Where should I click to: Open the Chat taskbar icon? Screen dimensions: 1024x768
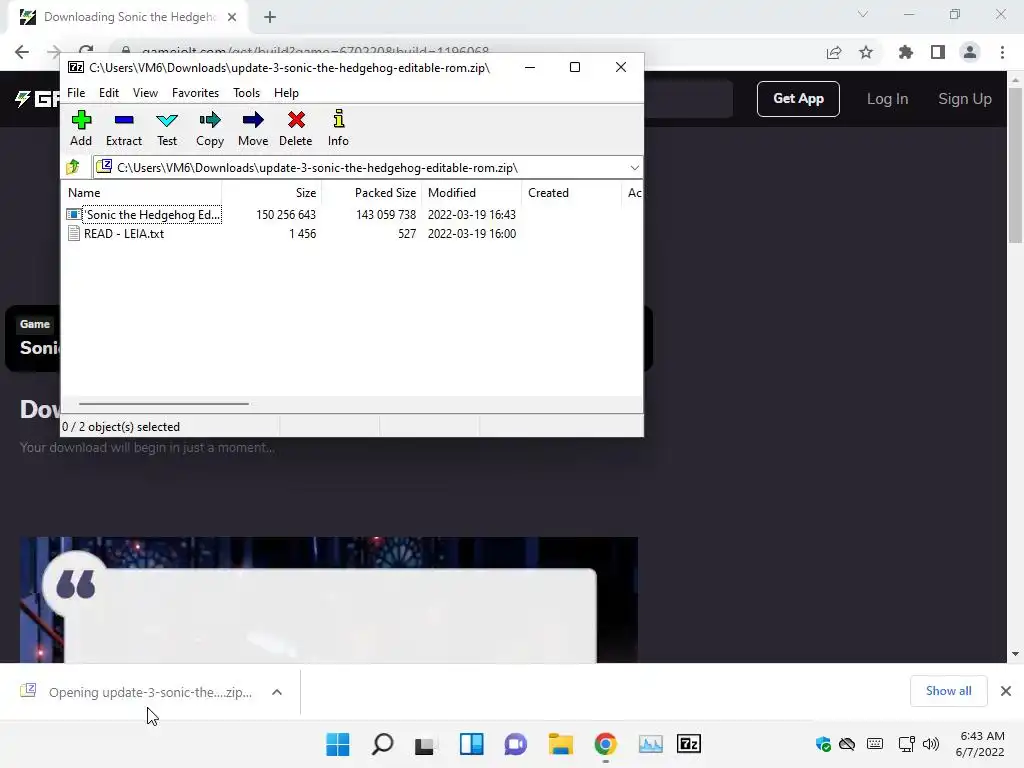(515, 744)
